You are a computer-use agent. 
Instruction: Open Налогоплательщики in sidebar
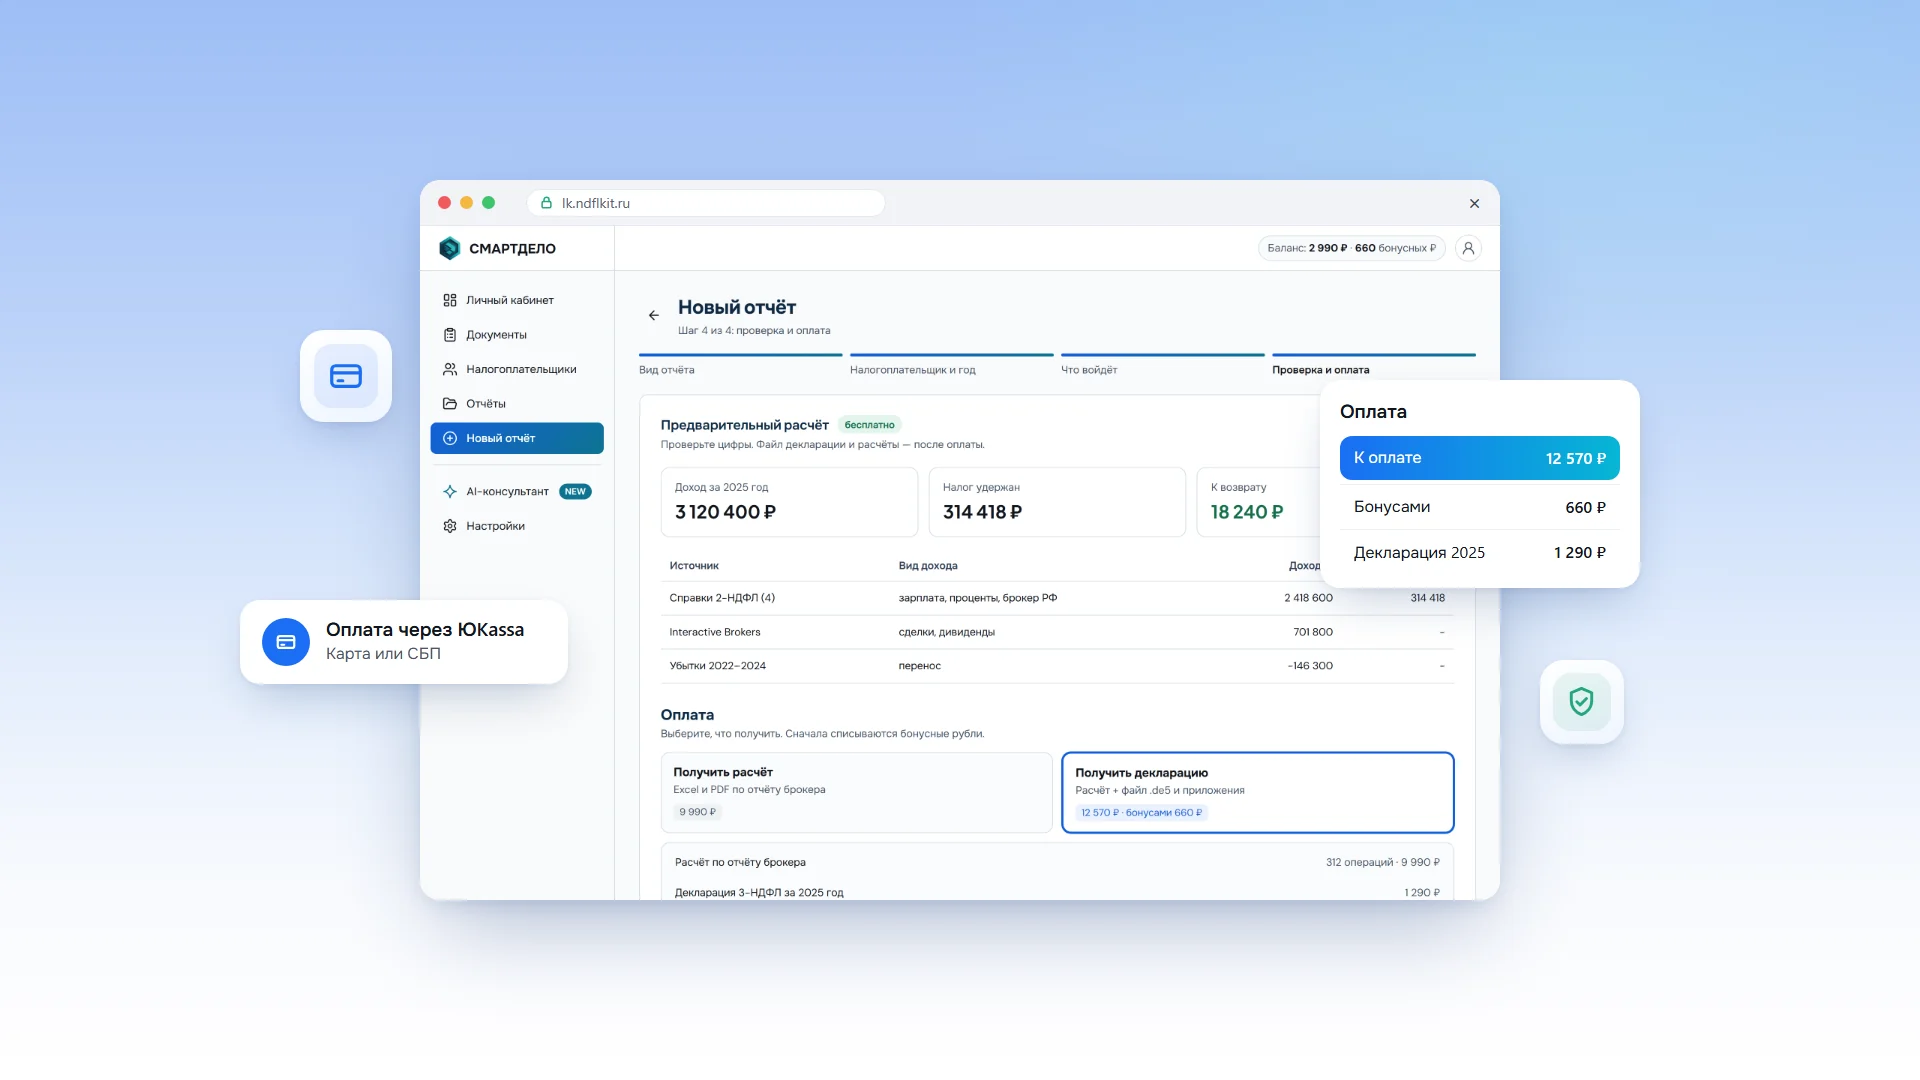pyautogui.click(x=517, y=369)
